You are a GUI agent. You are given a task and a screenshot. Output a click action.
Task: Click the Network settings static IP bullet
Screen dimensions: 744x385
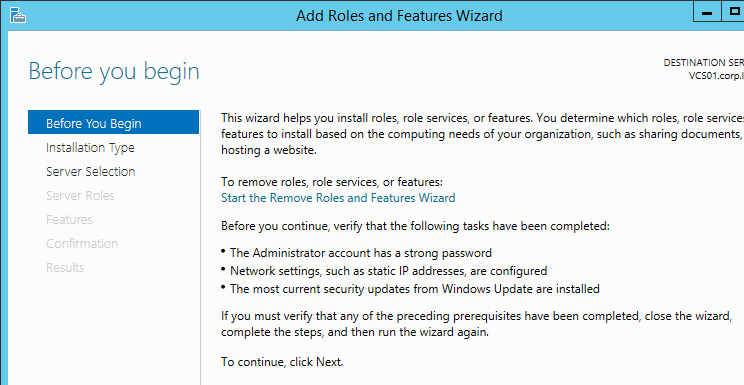pyautogui.click(x=384, y=271)
